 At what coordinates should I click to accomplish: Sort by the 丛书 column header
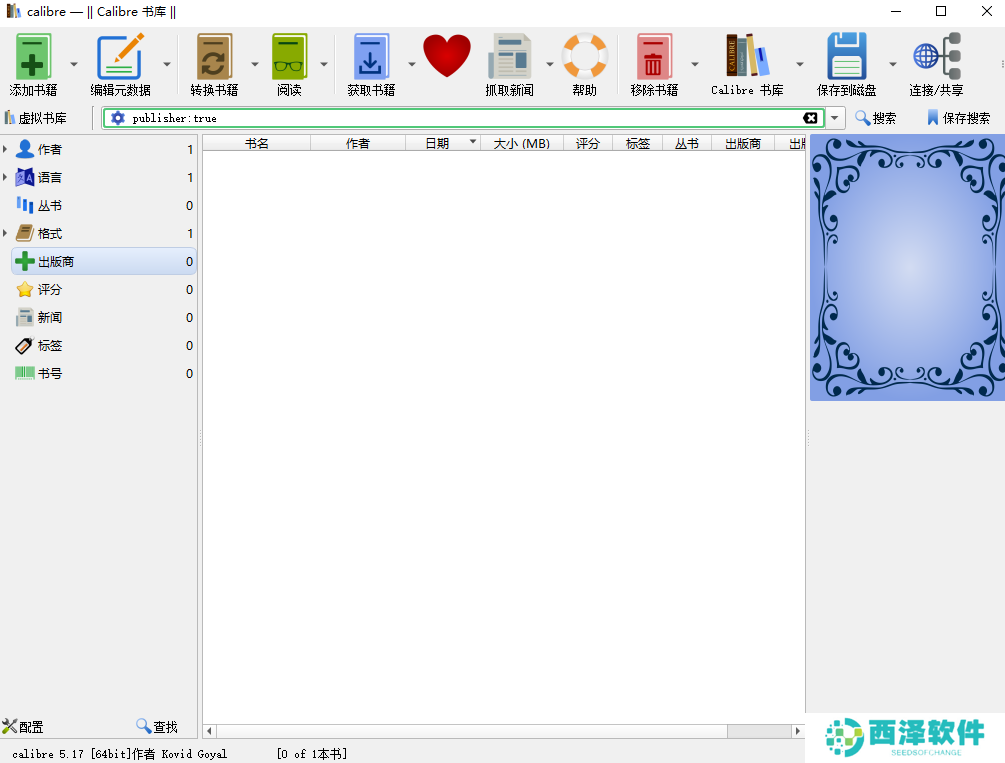coord(686,143)
